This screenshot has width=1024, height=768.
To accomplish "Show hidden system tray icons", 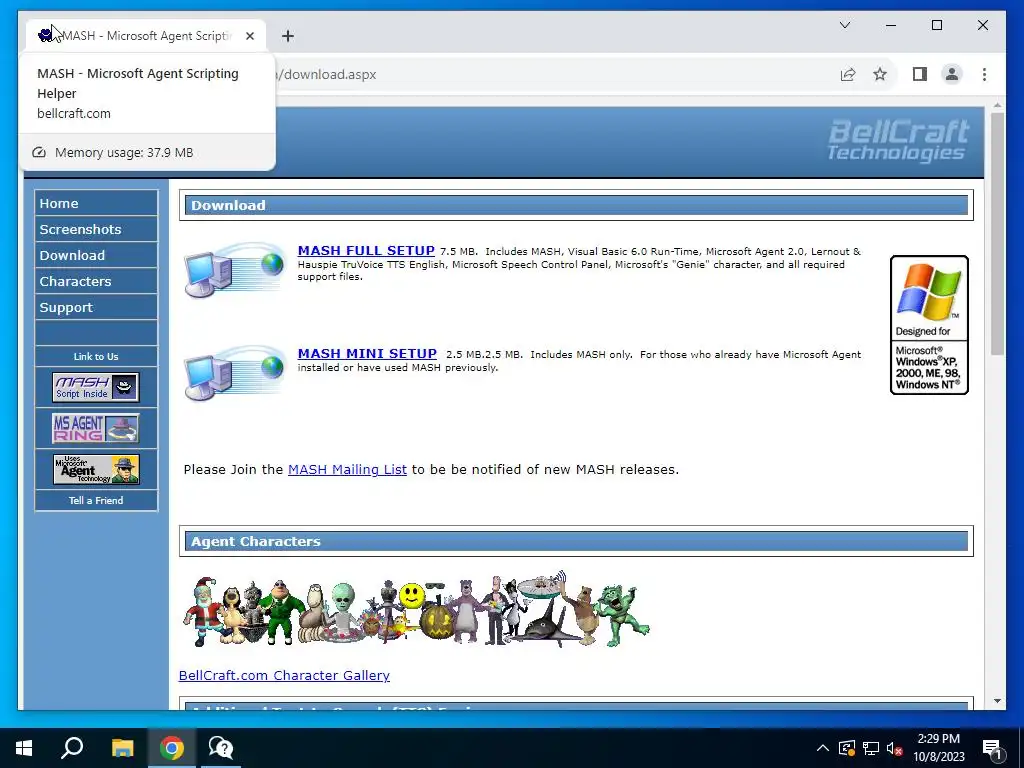I will pyautogui.click(x=823, y=748).
